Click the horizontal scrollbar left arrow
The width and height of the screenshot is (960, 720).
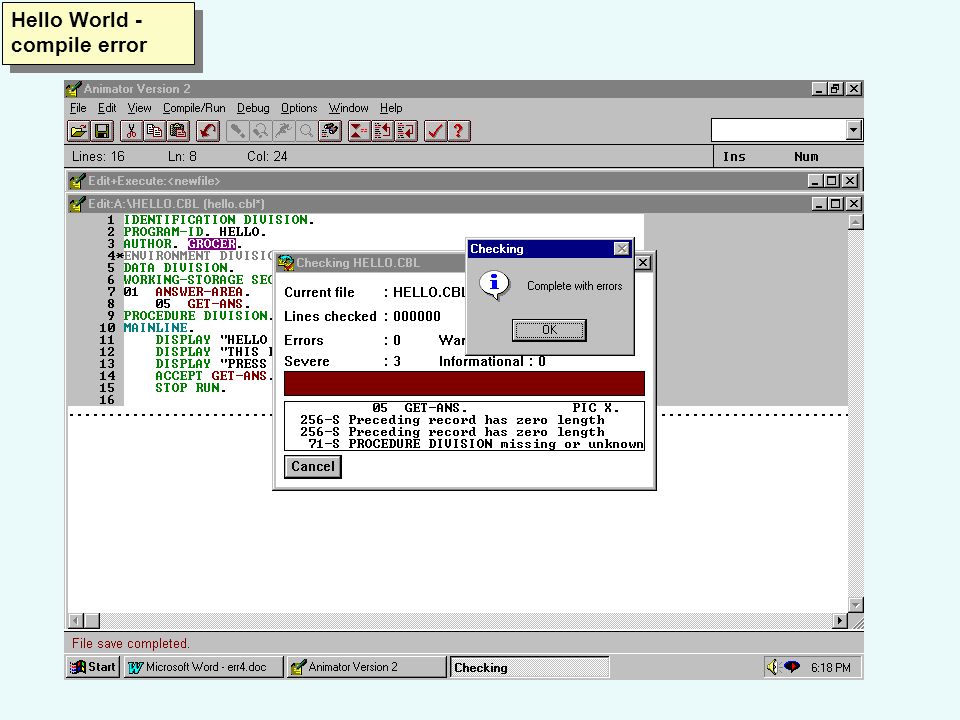pos(75,621)
